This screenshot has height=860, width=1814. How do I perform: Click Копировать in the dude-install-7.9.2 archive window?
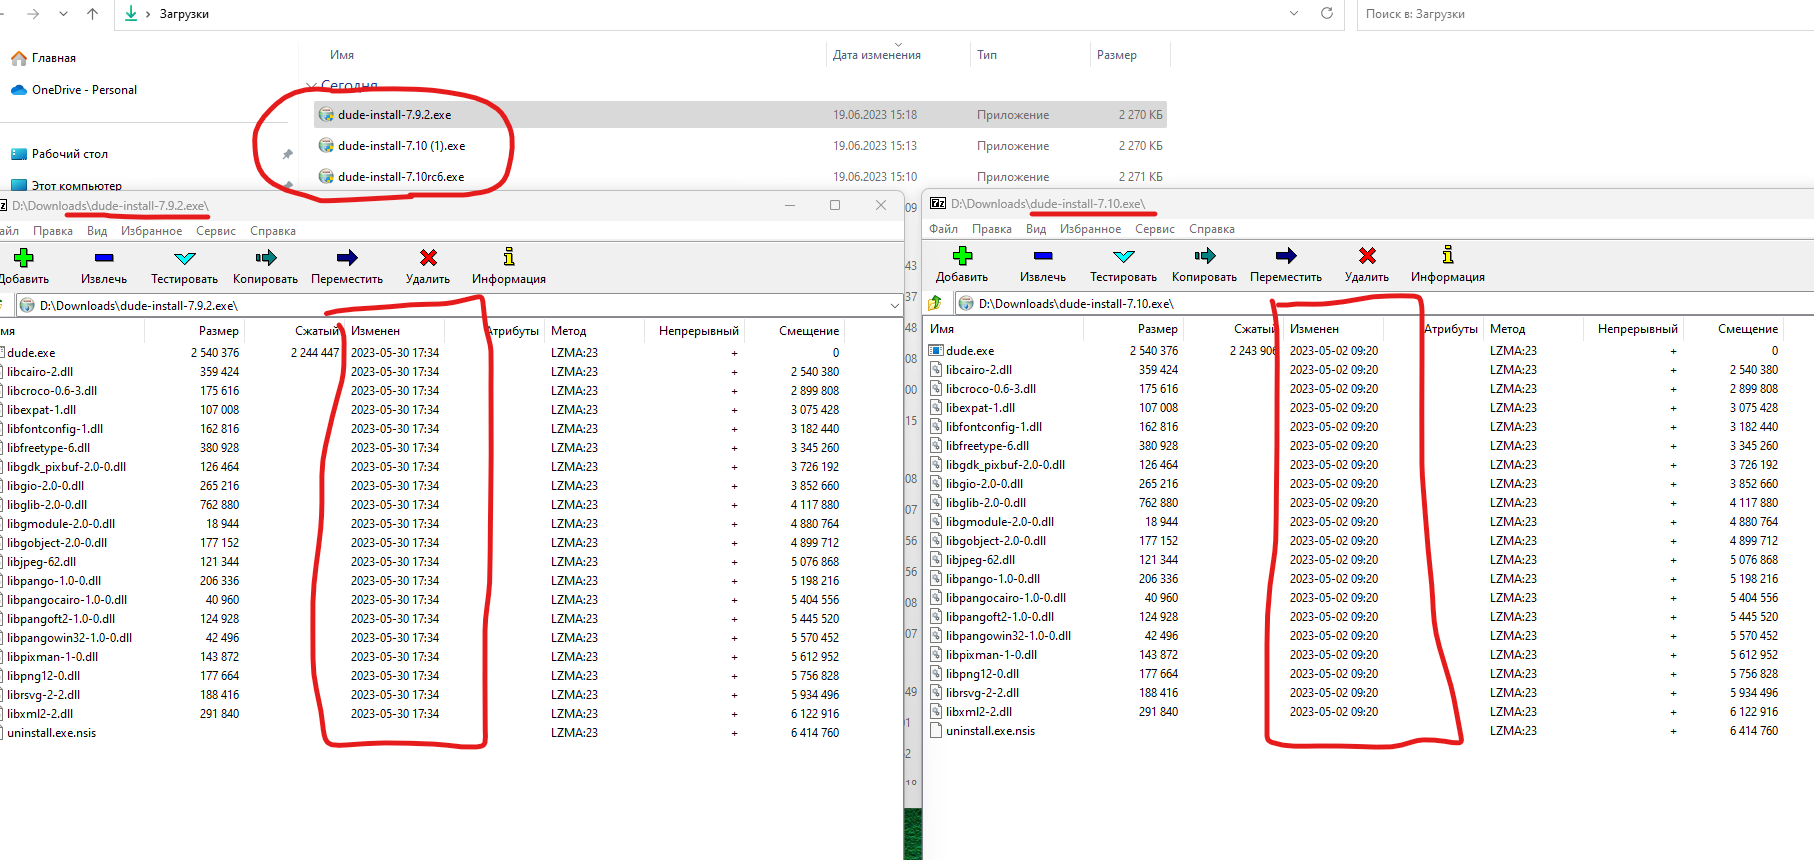pyautogui.click(x=265, y=266)
